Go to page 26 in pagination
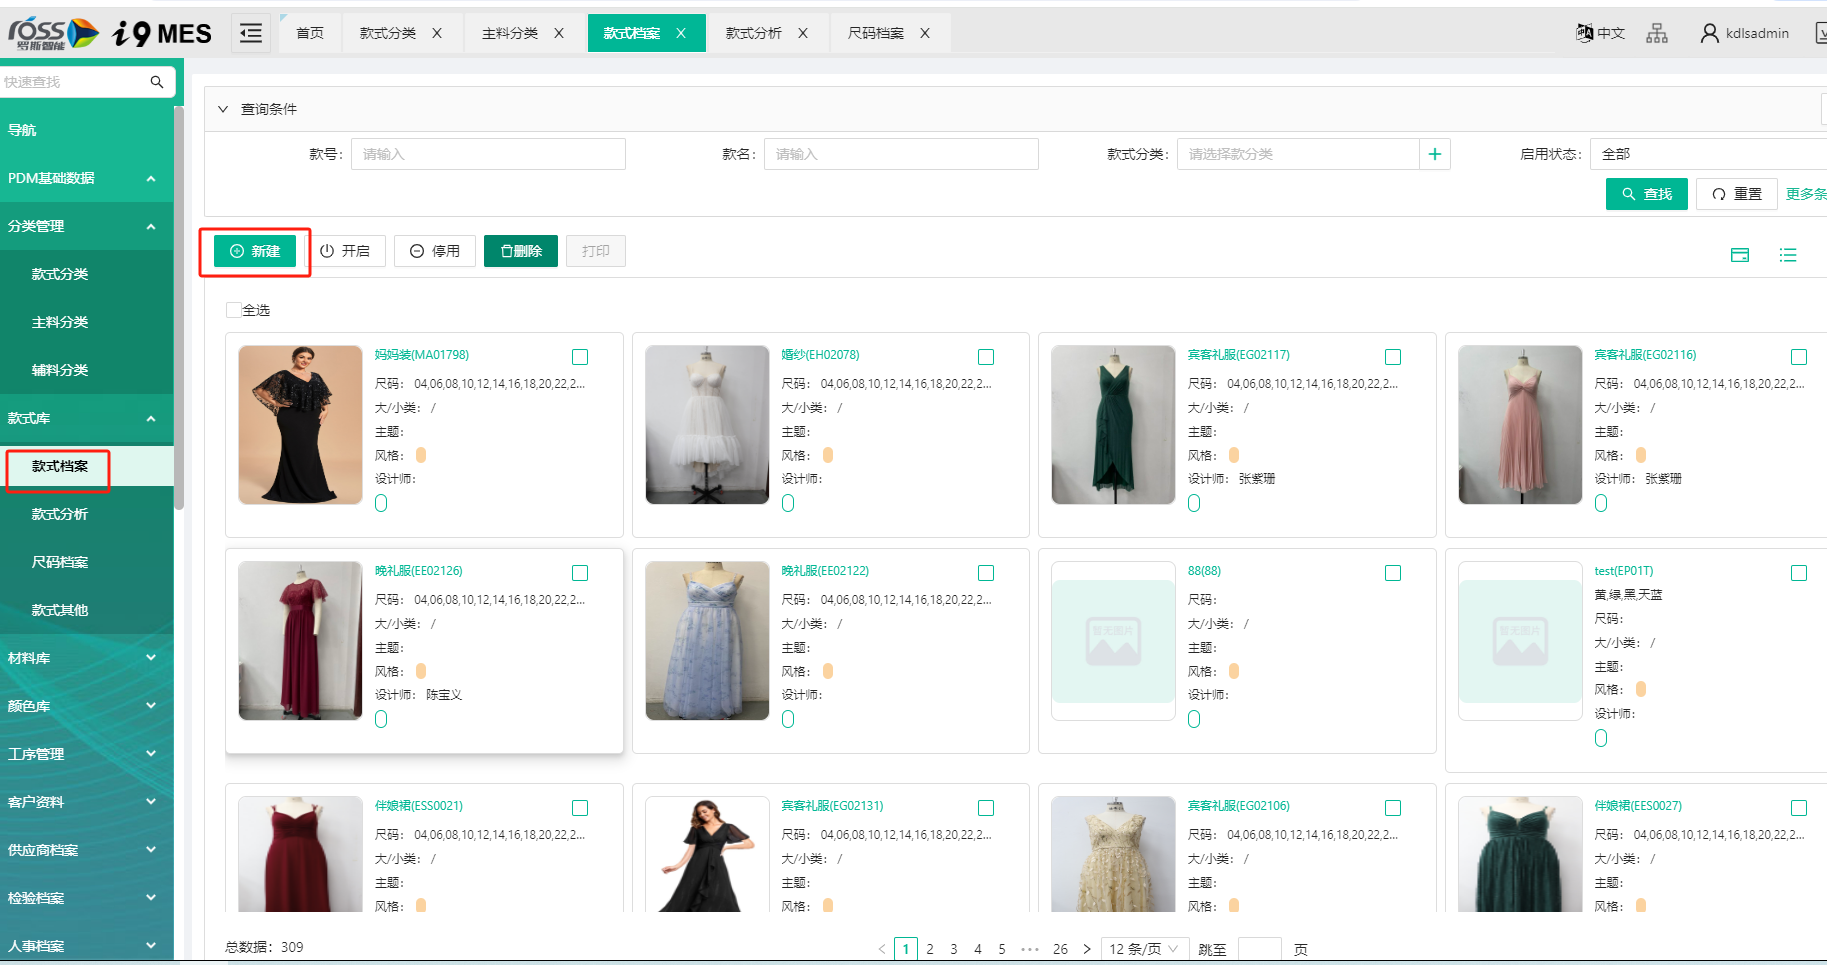Screen dimensions: 1827x965 [x=1060, y=949]
